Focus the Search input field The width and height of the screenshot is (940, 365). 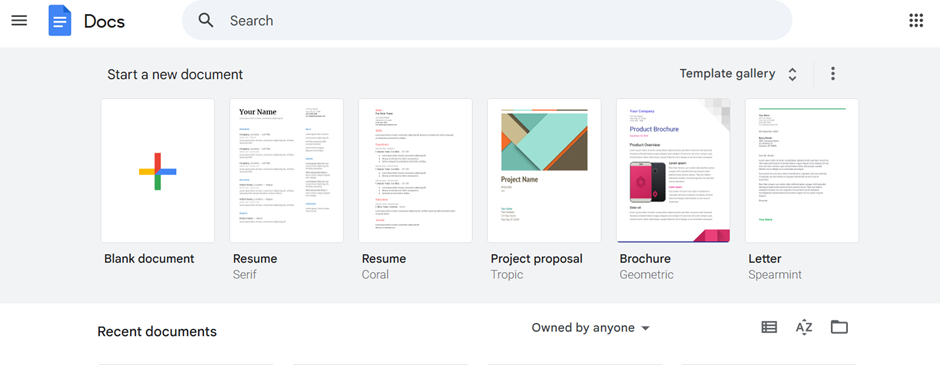[x=487, y=20]
